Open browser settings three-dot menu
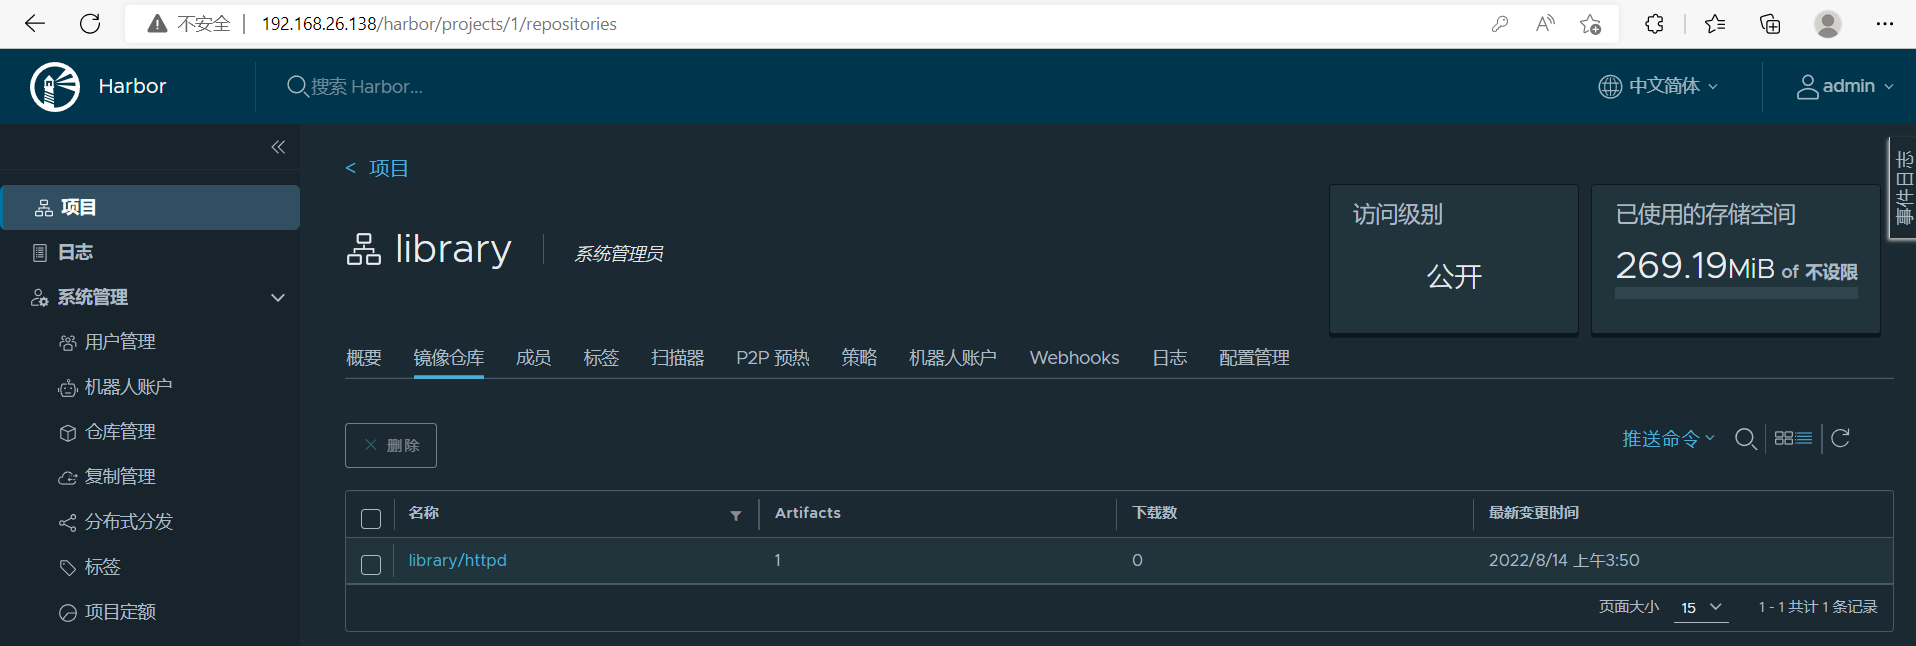 pos(1885,24)
